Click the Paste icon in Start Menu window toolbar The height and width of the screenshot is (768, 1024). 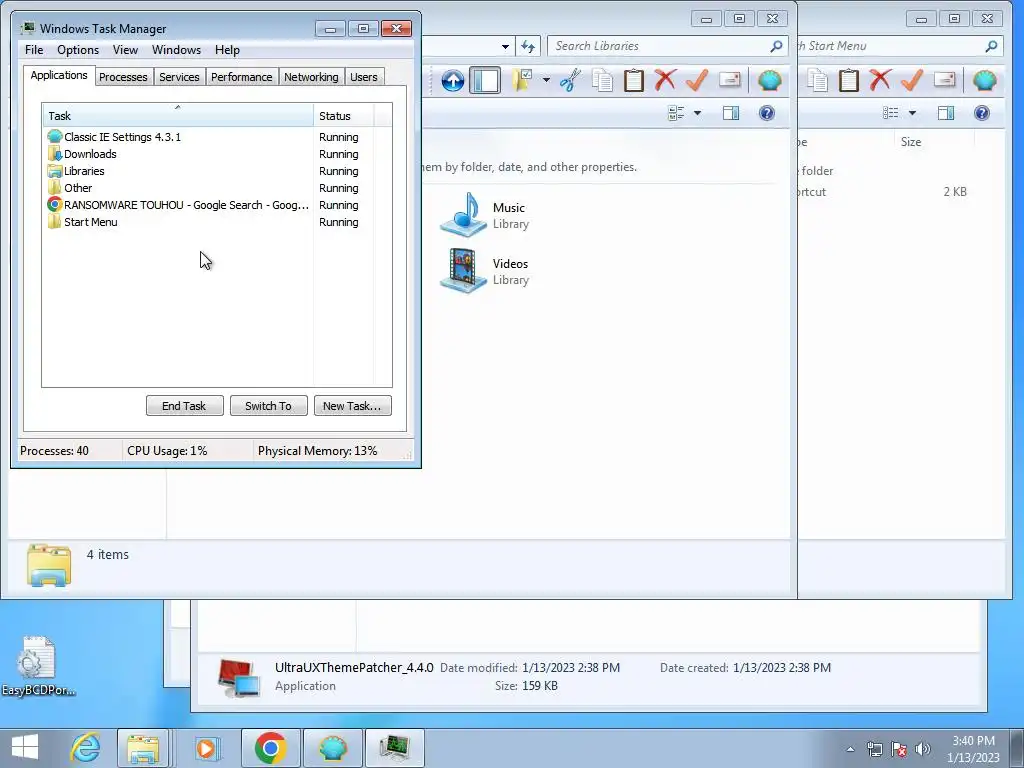(x=848, y=81)
